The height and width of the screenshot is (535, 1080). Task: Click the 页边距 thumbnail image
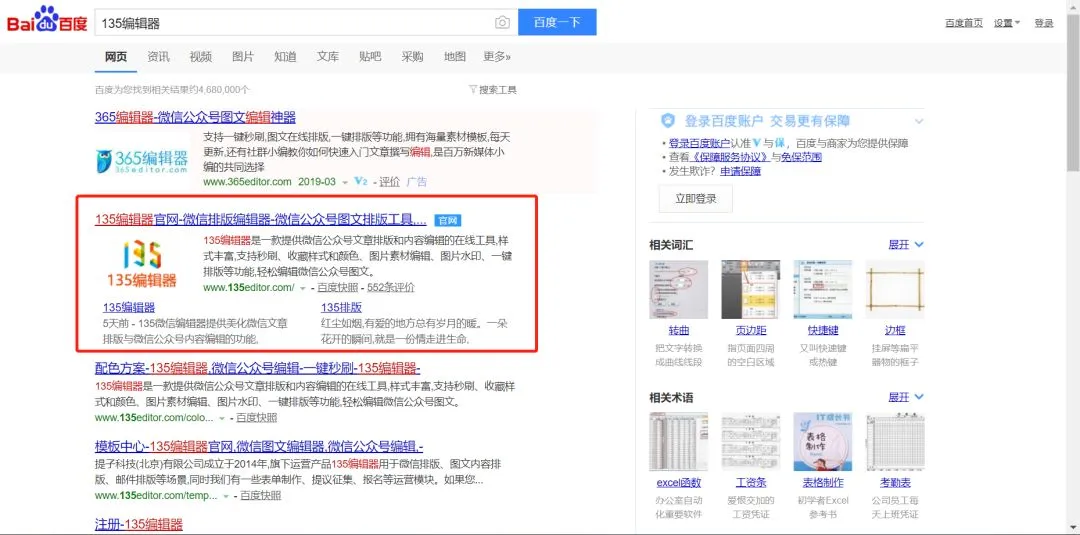pos(751,289)
